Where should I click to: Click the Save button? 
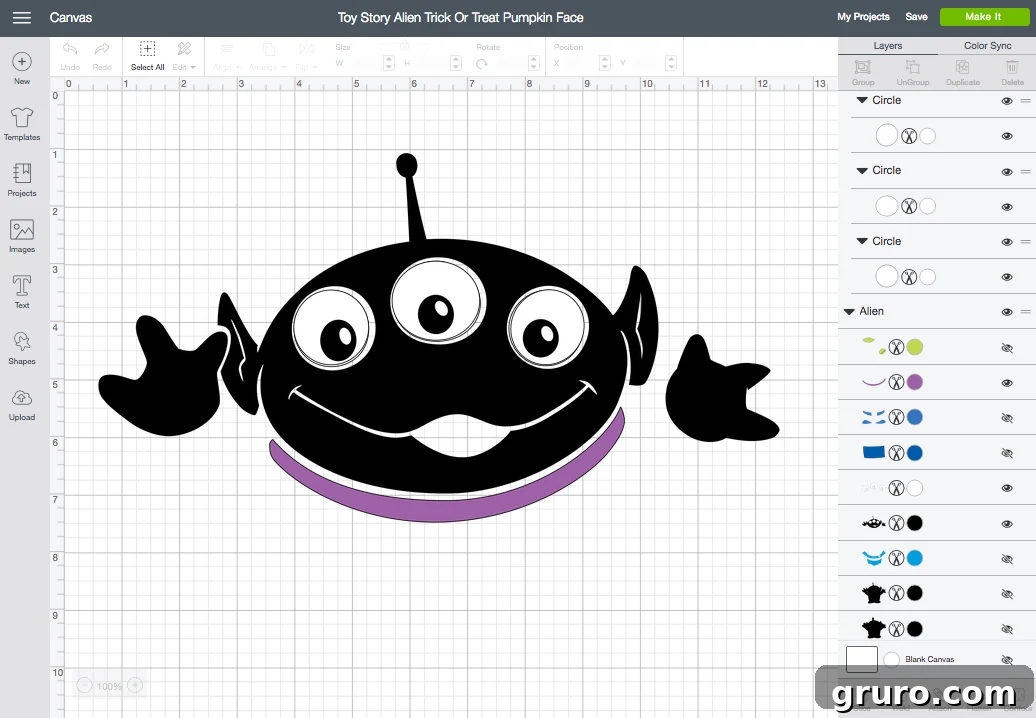point(916,17)
